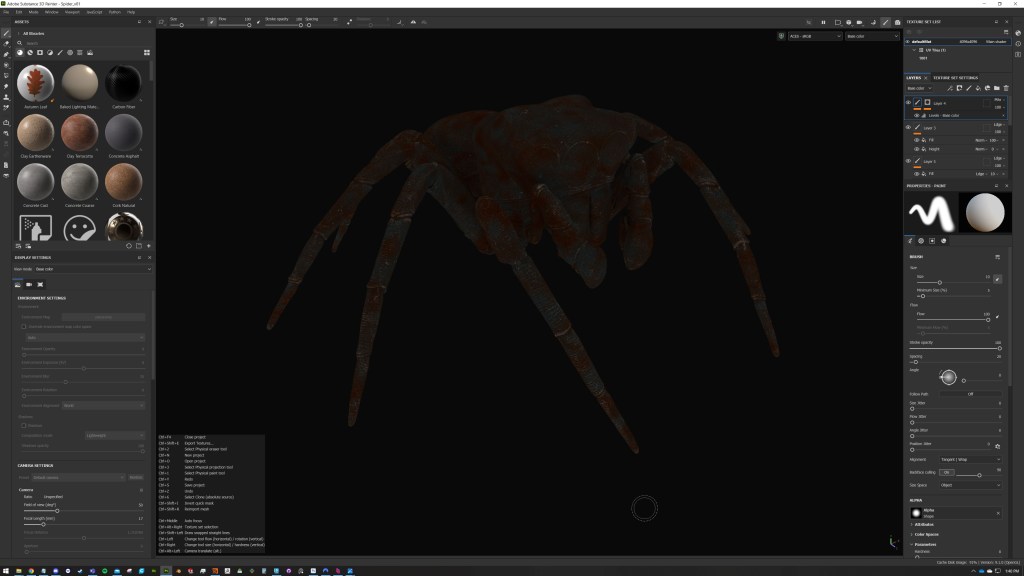The height and width of the screenshot is (576, 1024).
Task: Open the Autumn Leaf material
Action: pyautogui.click(x=36, y=83)
